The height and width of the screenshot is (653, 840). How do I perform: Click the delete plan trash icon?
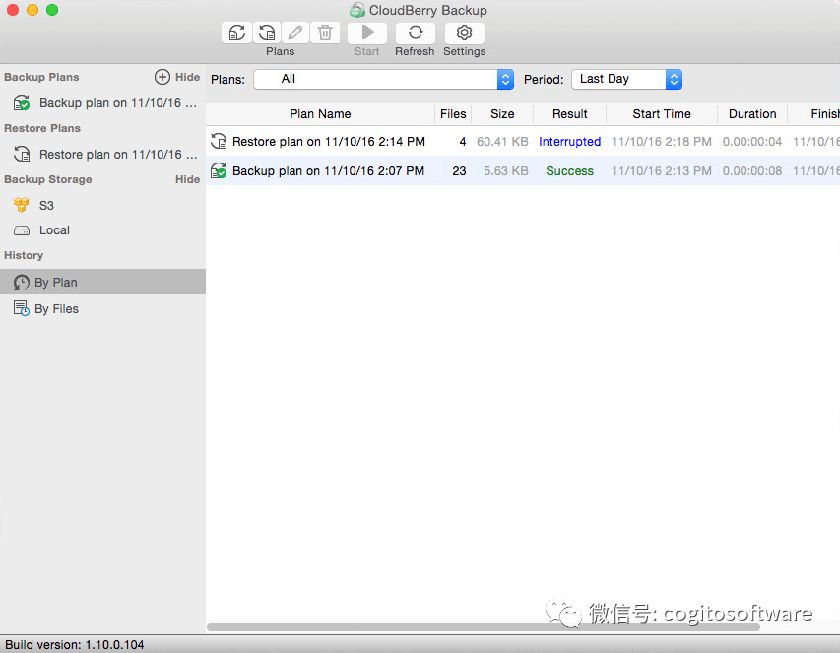(x=325, y=33)
